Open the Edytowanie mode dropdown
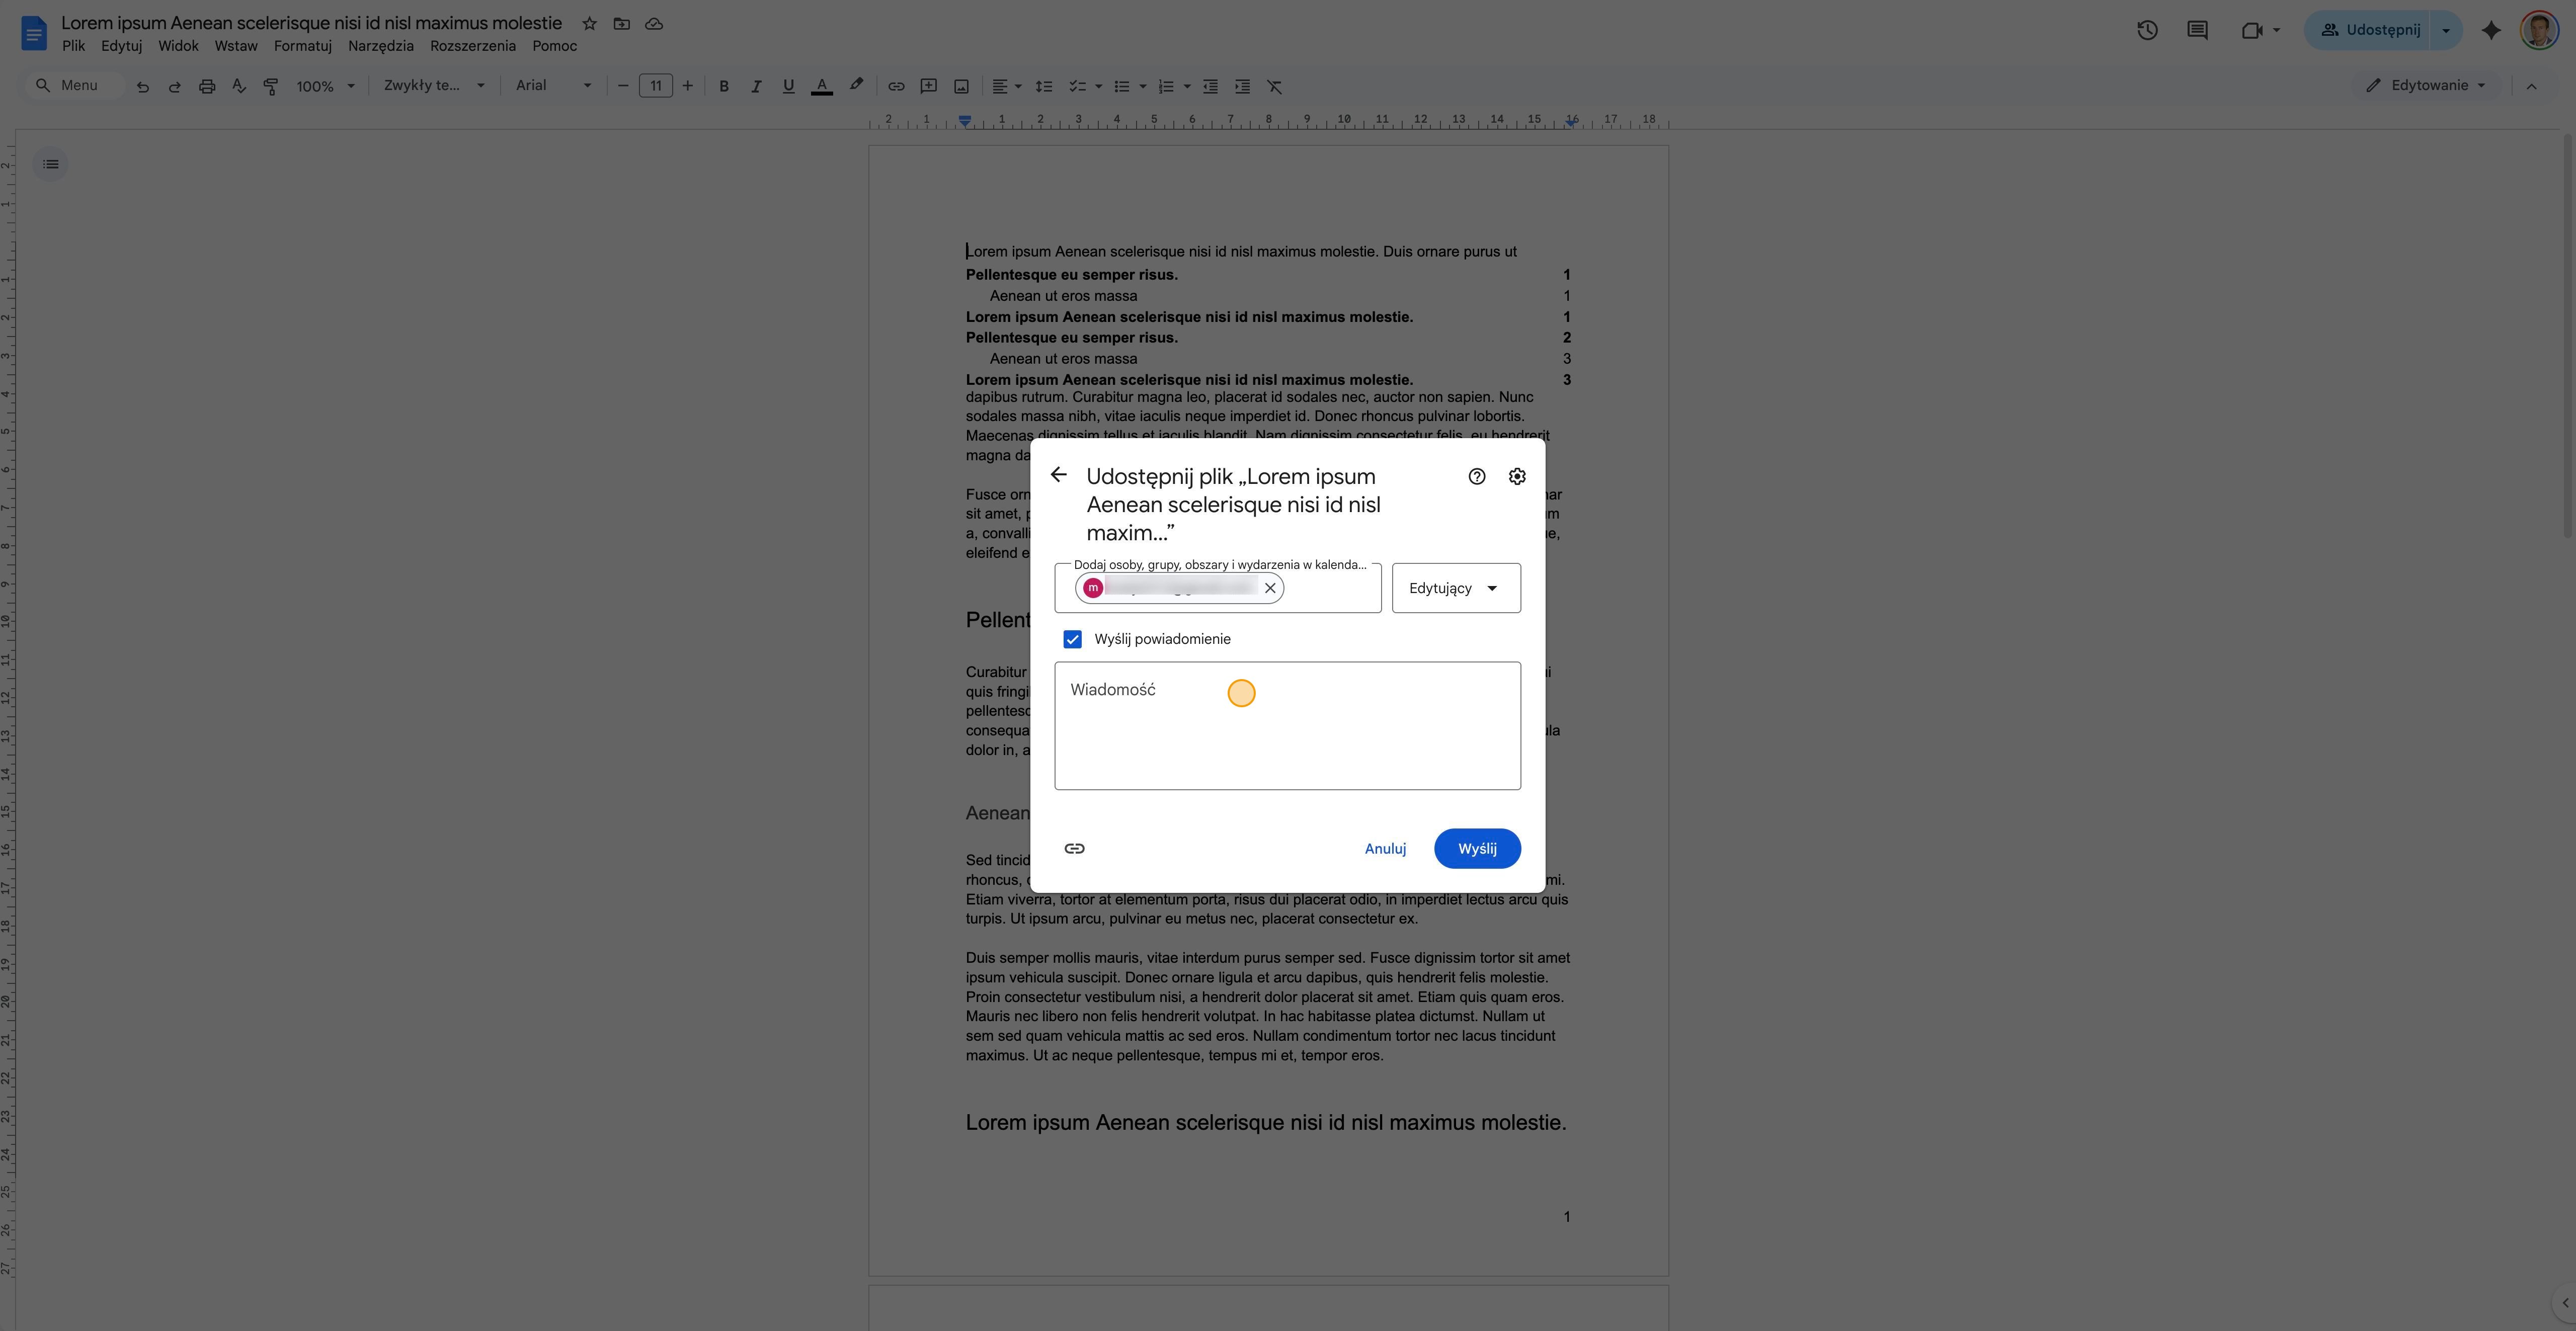Viewport: 2576px width, 1331px height. pyautogui.click(x=2426, y=86)
